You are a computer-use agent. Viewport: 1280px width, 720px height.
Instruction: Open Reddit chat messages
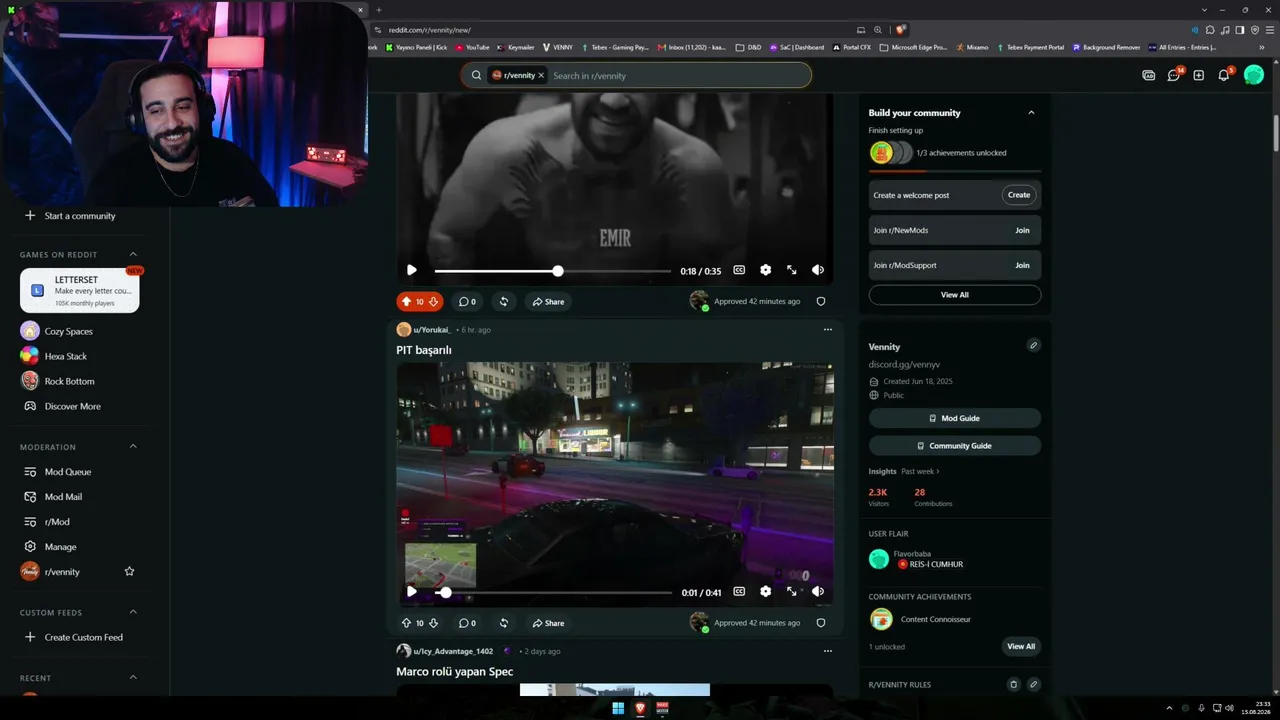1174,75
